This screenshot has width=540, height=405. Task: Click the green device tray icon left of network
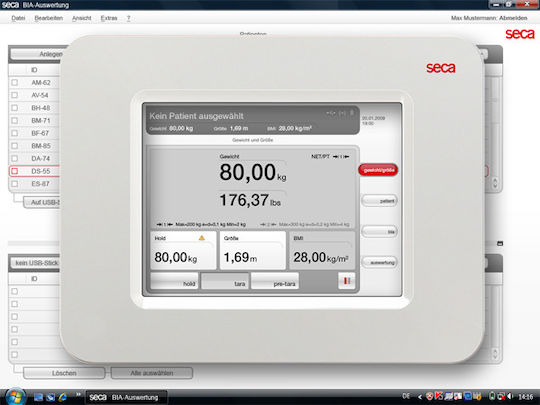click(493, 396)
